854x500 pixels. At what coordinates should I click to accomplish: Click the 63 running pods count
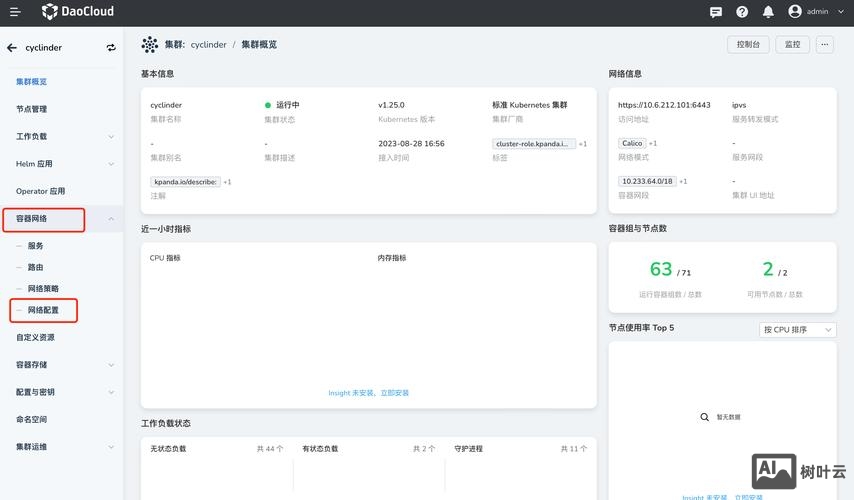pyautogui.click(x=661, y=269)
